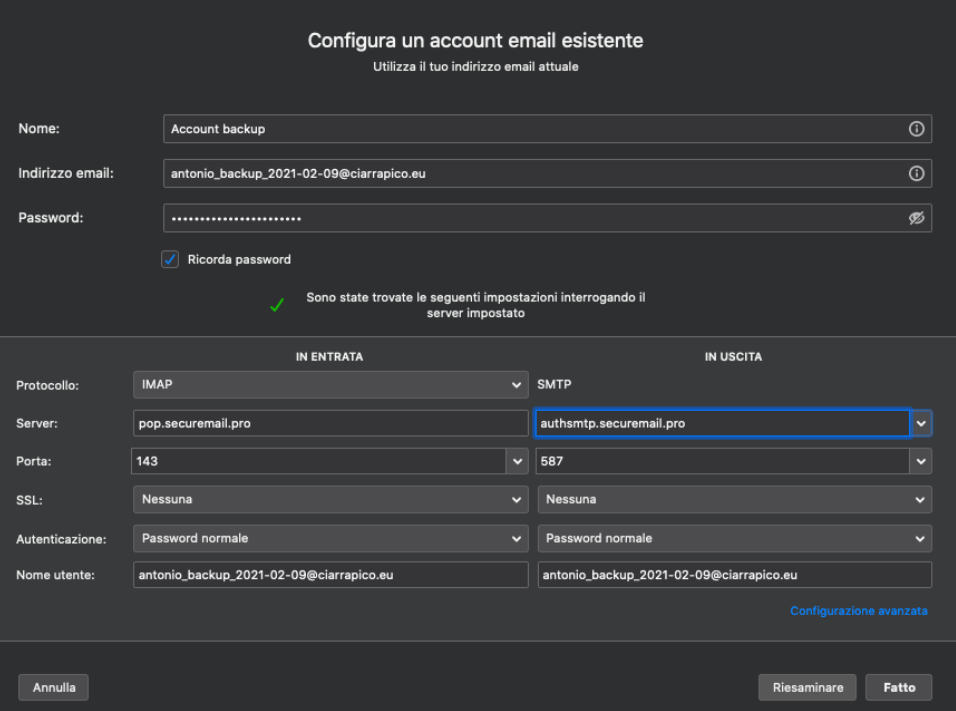Image resolution: width=956 pixels, height=711 pixels.
Task: Toggle password visibility eye icon
Action: (x=915, y=219)
